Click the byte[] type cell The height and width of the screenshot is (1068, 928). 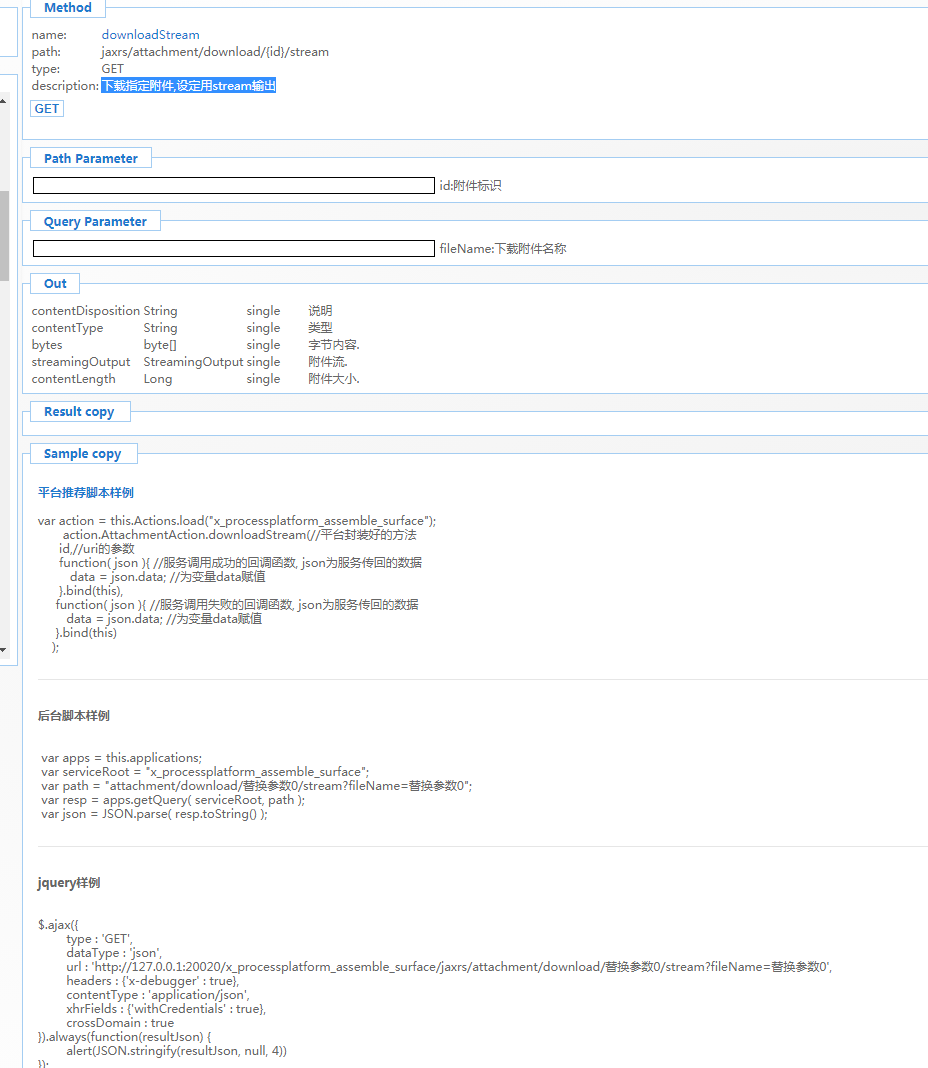click(x=159, y=345)
